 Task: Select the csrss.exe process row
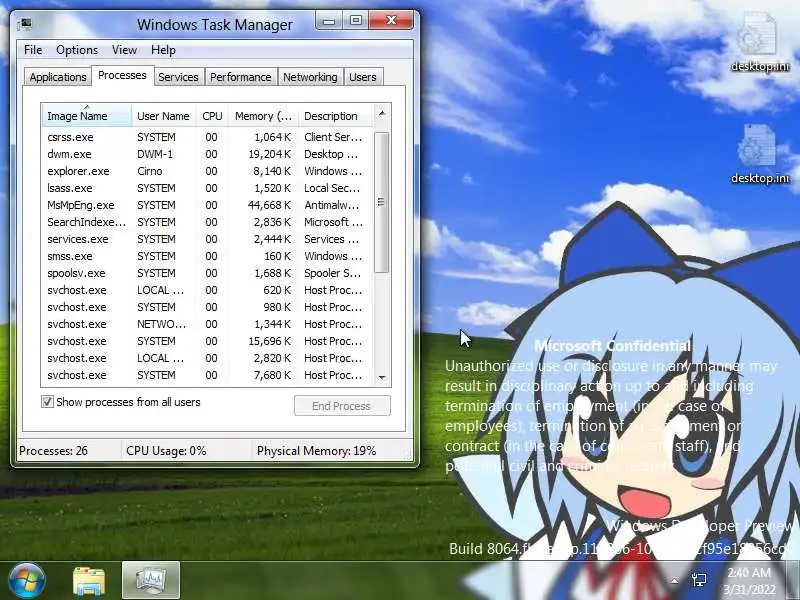pyautogui.click(x=207, y=137)
